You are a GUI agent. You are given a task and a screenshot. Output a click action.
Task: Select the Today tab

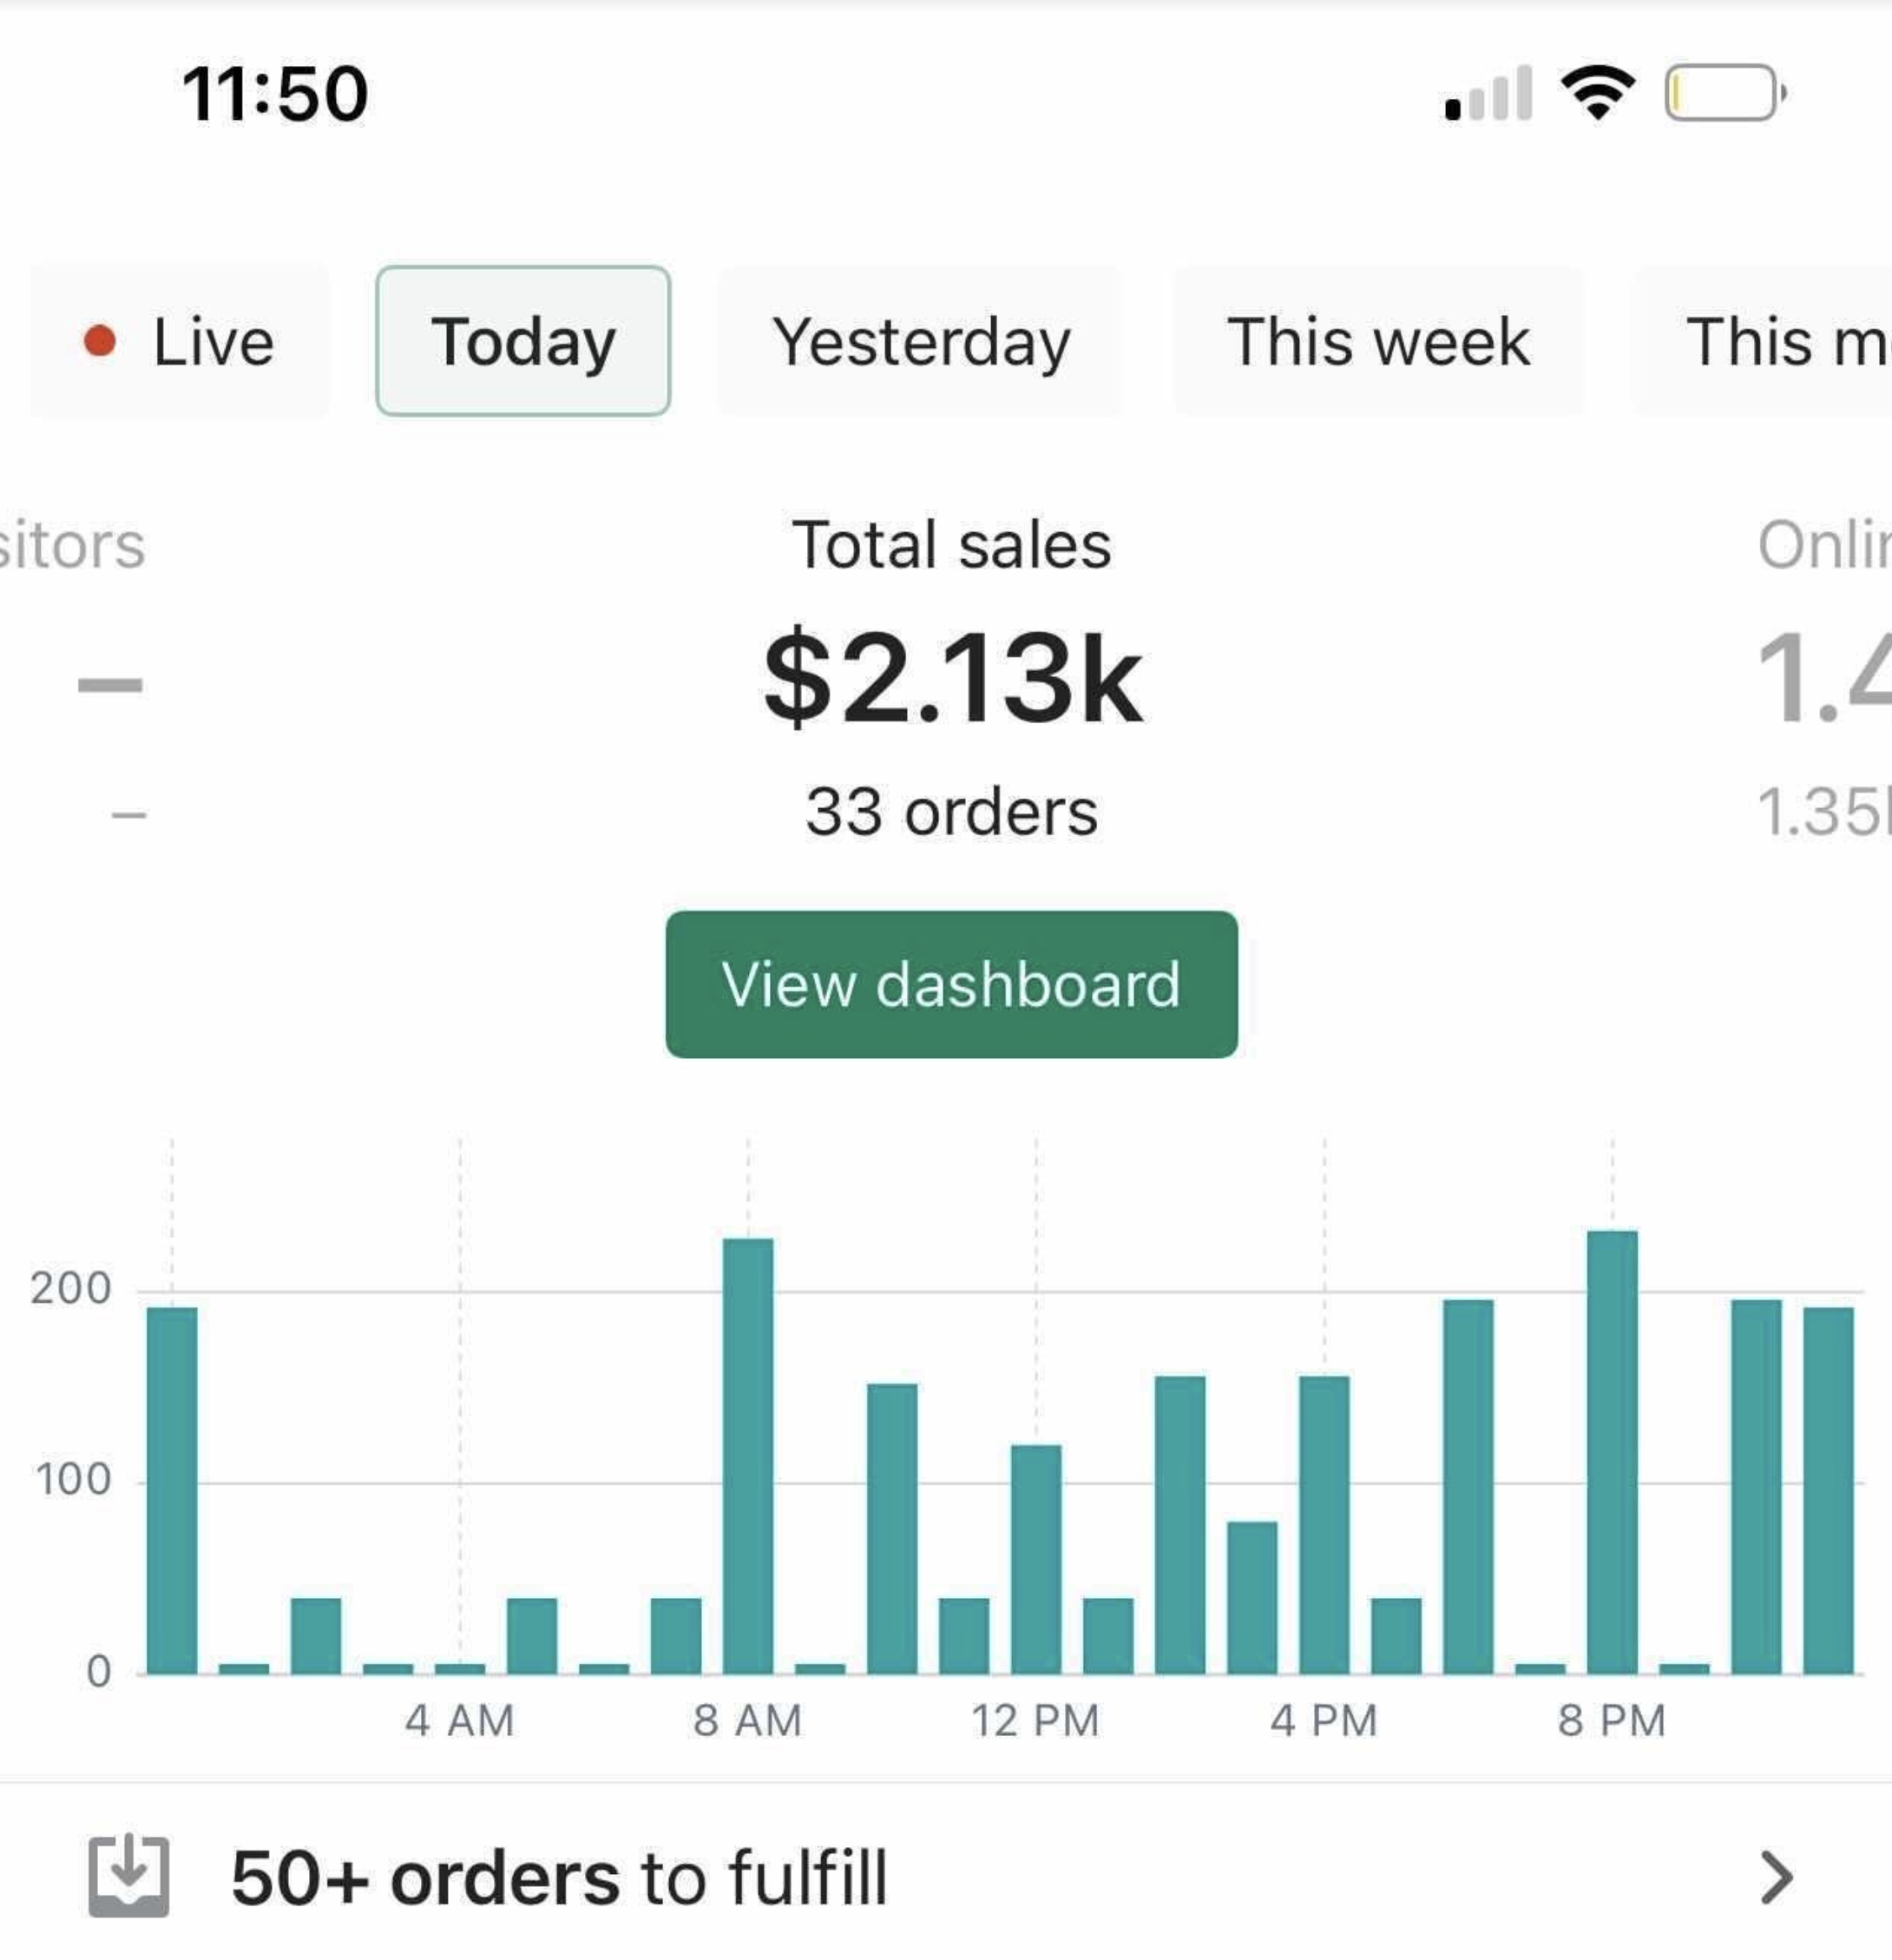tap(523, 341)
